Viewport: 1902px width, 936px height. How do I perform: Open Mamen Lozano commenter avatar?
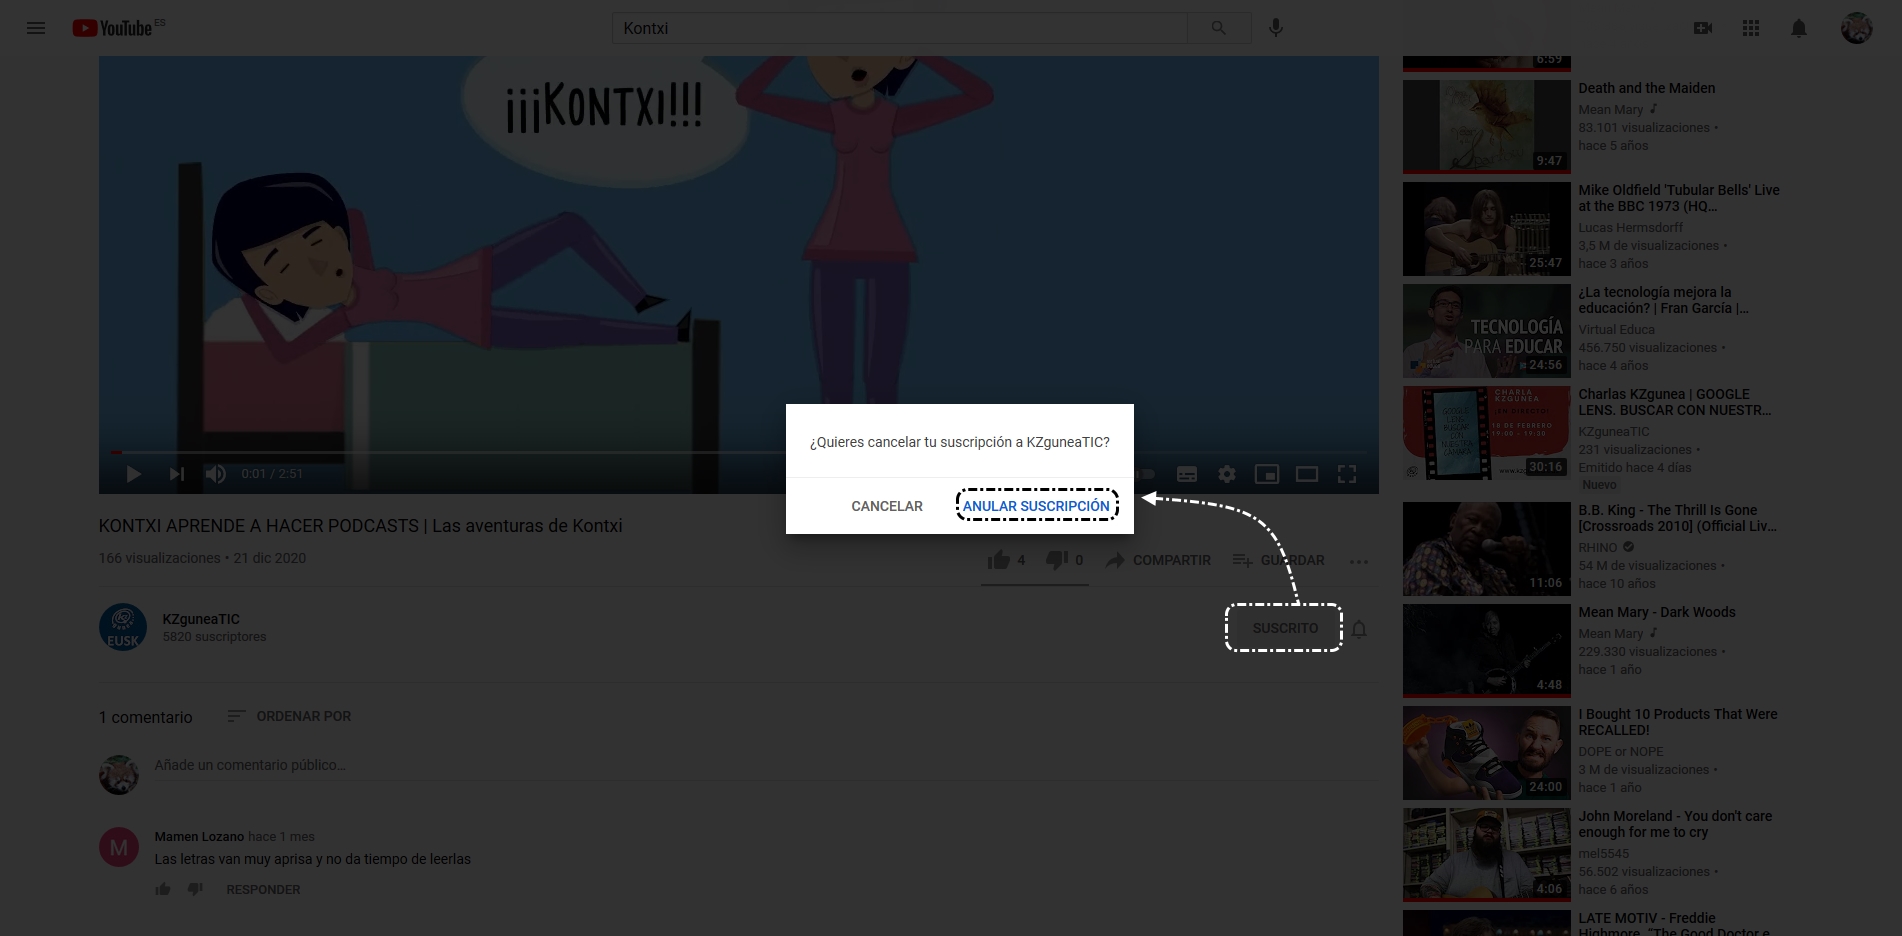pos(119,847)
